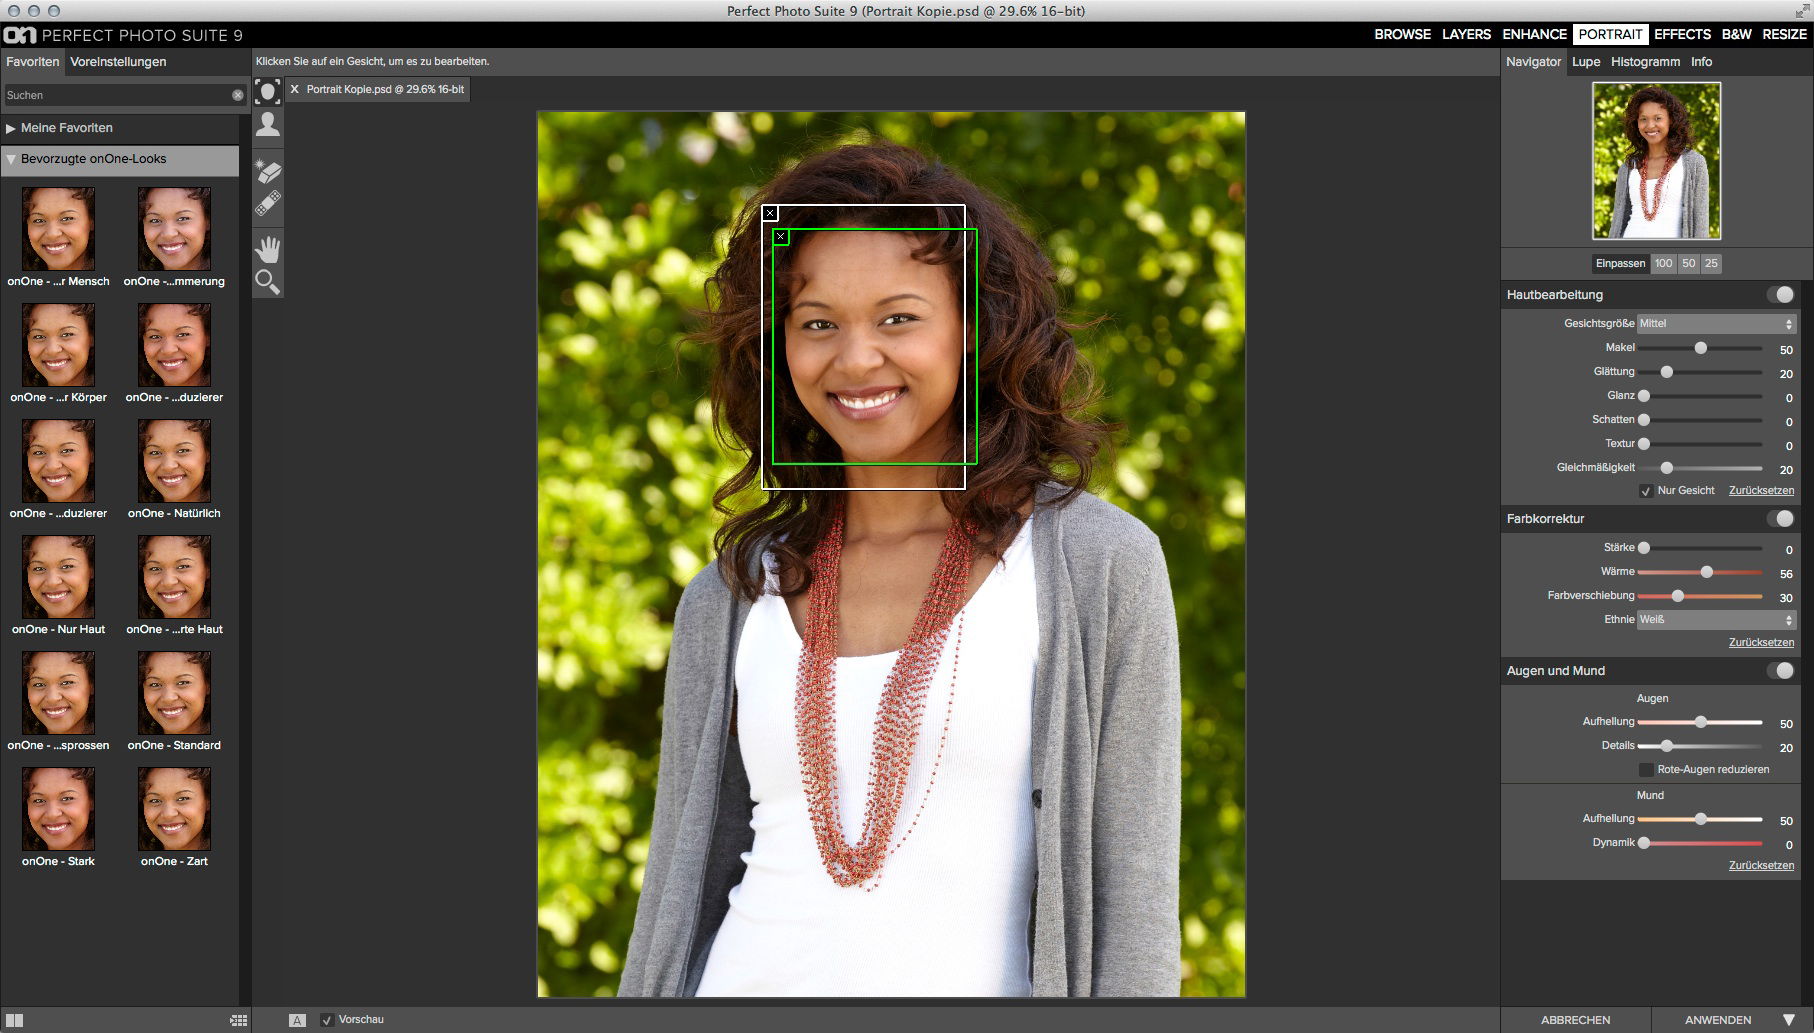This screenshot has height=1033, width=1814.
Task: Open the Gesichtsgröße dropdown
Action: [x=1716, y=324]
